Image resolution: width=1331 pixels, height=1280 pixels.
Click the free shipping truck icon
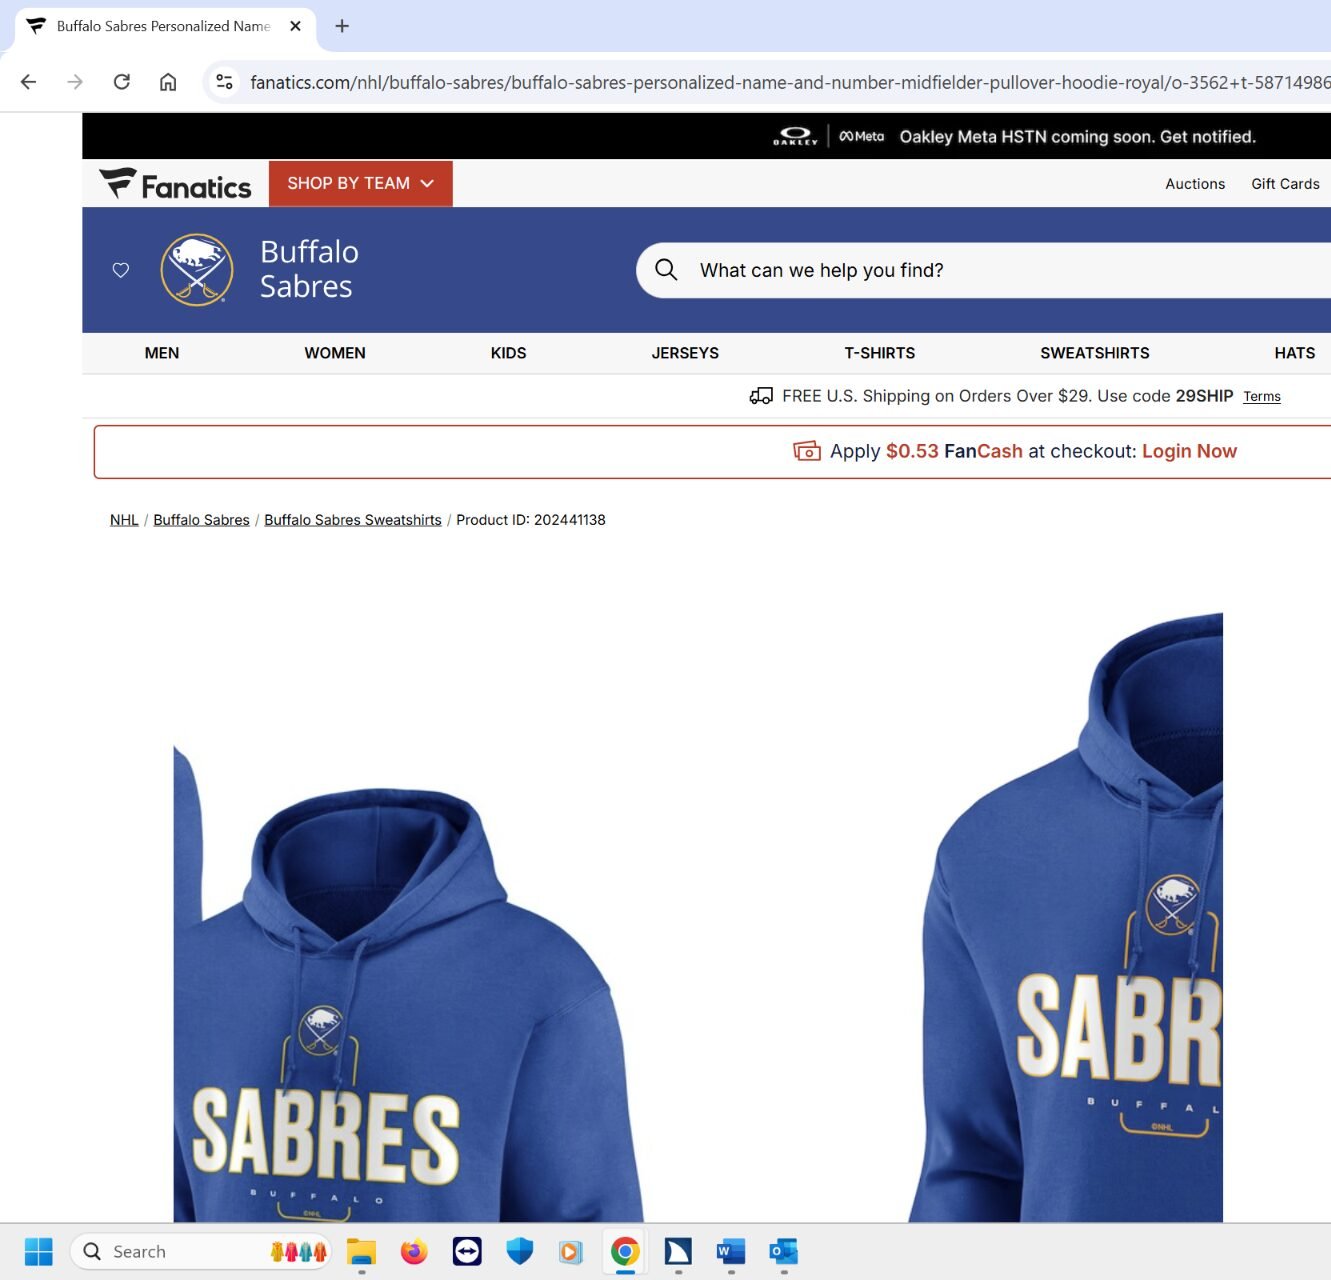(761, 396)
